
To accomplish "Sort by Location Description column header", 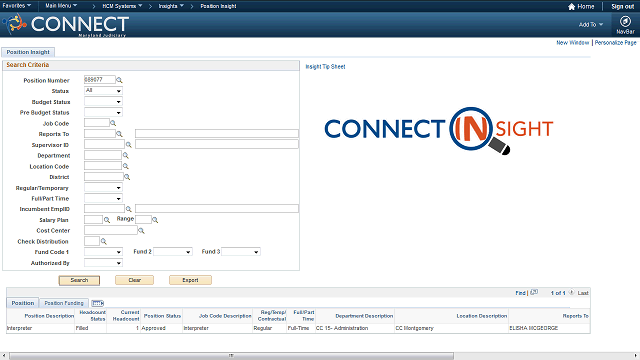I will pyautogui.click(x=482, y=316).
